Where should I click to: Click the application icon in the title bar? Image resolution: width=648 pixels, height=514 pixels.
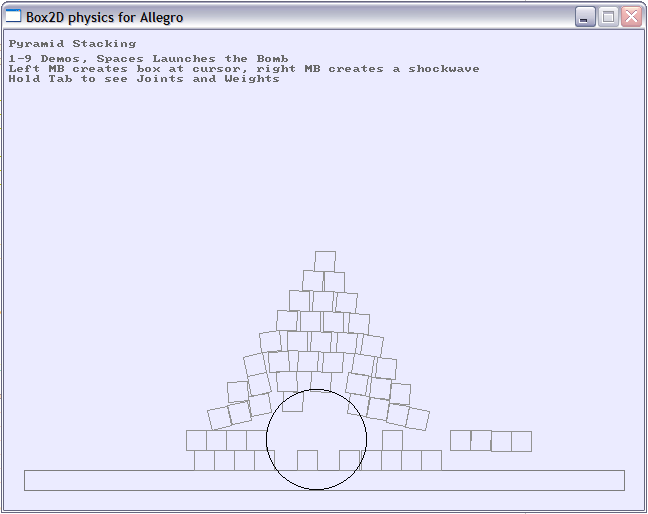(13, 17)
